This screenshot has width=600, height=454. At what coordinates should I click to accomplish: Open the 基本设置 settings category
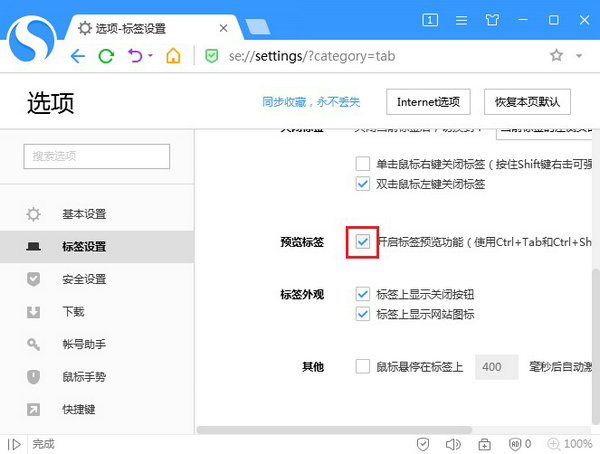84,214
